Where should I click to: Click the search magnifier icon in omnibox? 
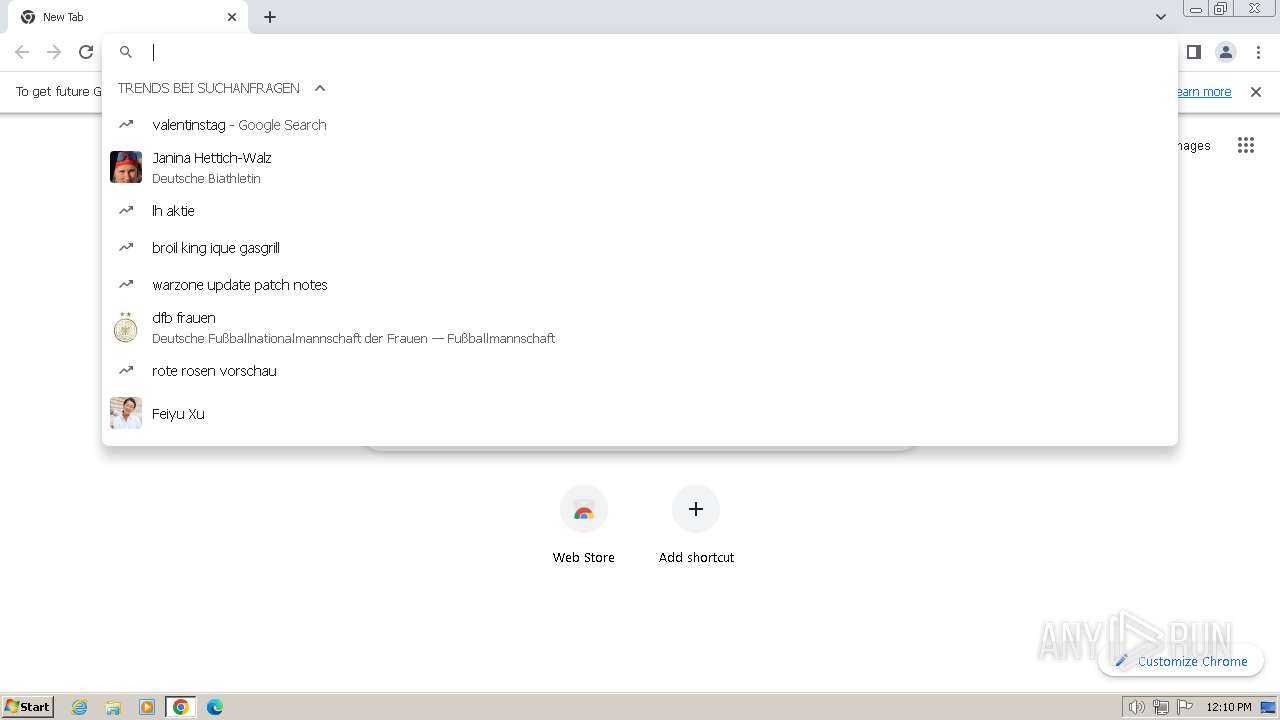pyautogui.click(x=126, y=52)
